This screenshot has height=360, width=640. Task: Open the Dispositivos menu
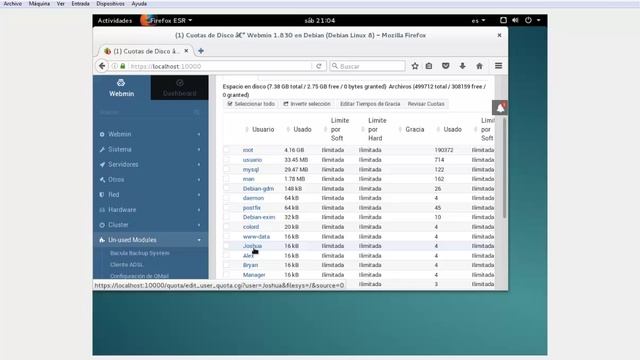pyautogui.click(x=110, y=4)
